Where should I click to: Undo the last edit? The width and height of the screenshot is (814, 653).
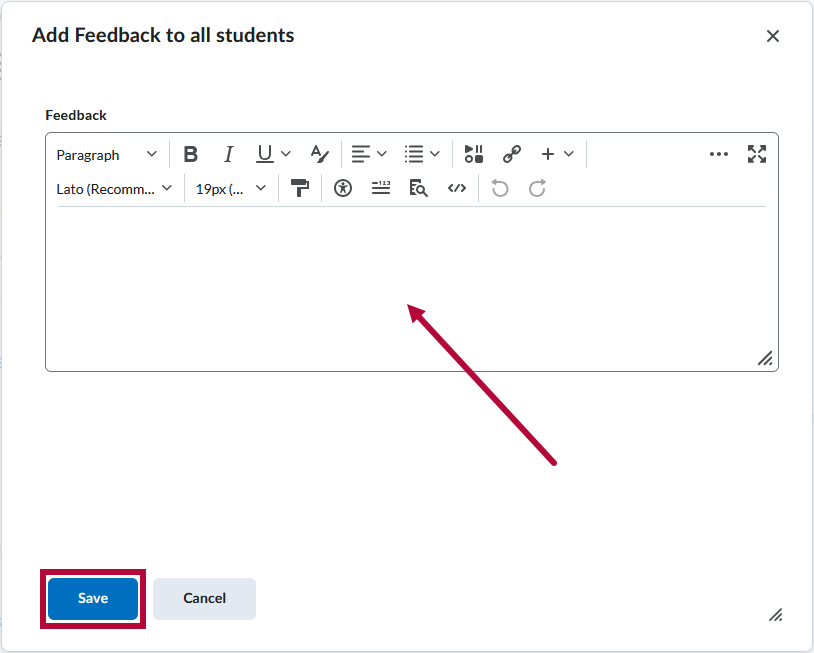[500, 188]
